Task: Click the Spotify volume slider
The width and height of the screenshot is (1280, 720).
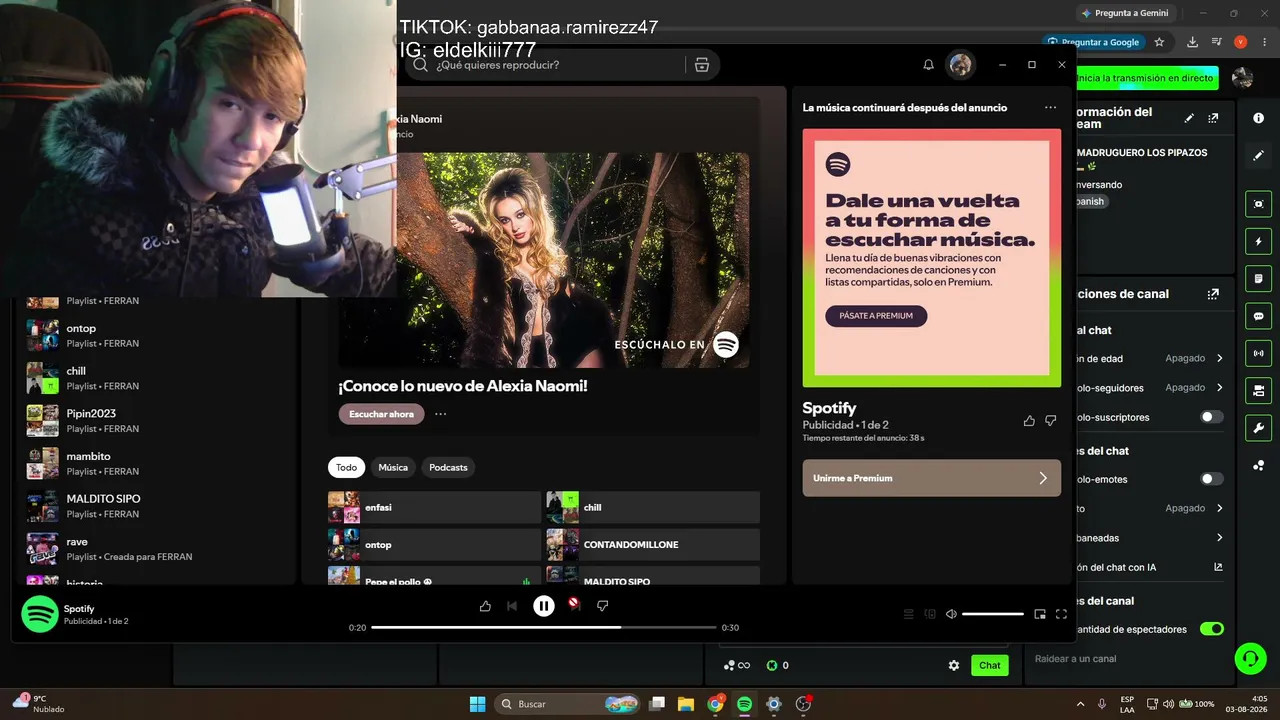Action: point(993,614)
